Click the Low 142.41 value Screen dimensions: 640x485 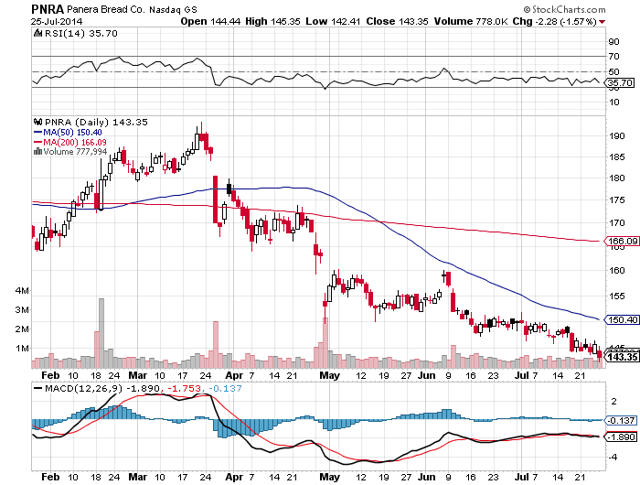pyautogui.click(x=333, y=21)
